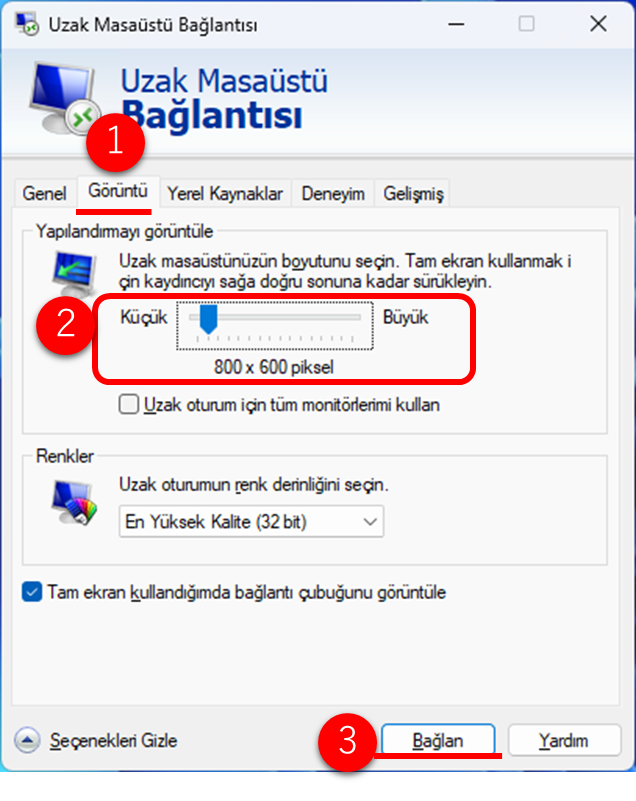The width and height of the screenshot is (636, 801).
Task: Click the display configuration monitor icon
Action: click(75, 274)
